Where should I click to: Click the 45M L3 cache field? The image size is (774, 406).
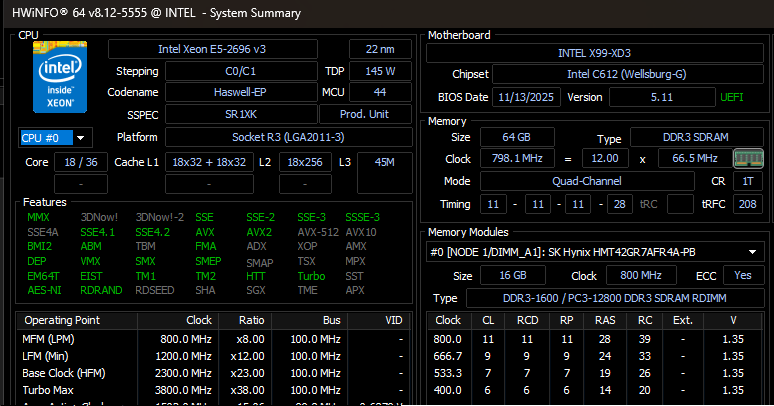pyautogui.click(x=383, y=162)
